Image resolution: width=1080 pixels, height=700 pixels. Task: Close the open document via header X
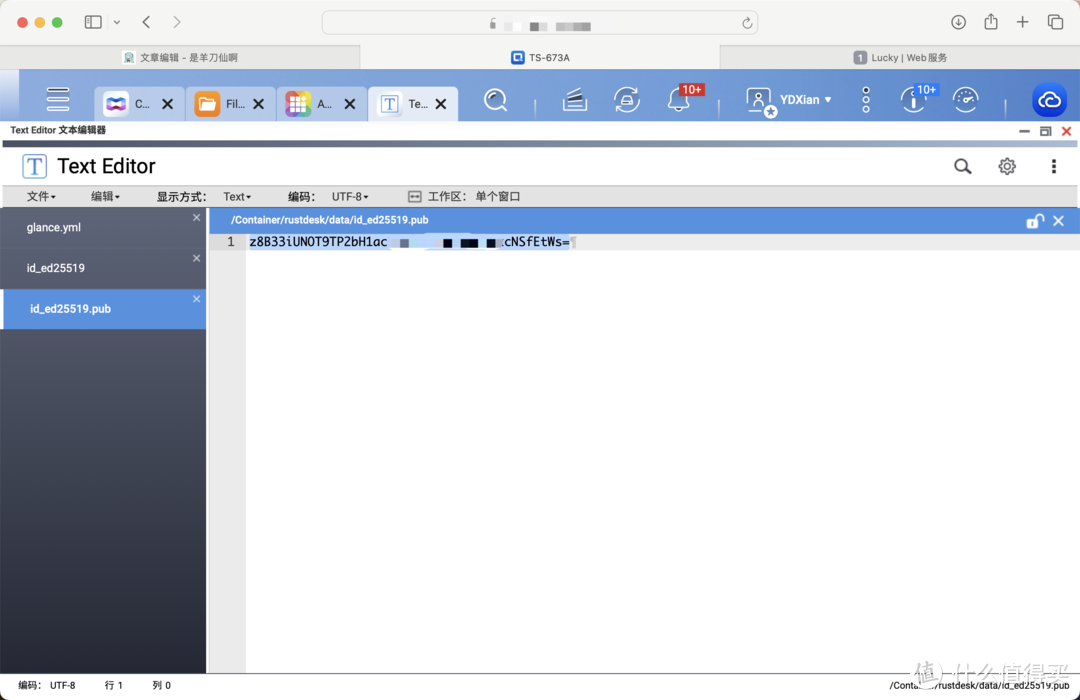tap(1059, 220)
